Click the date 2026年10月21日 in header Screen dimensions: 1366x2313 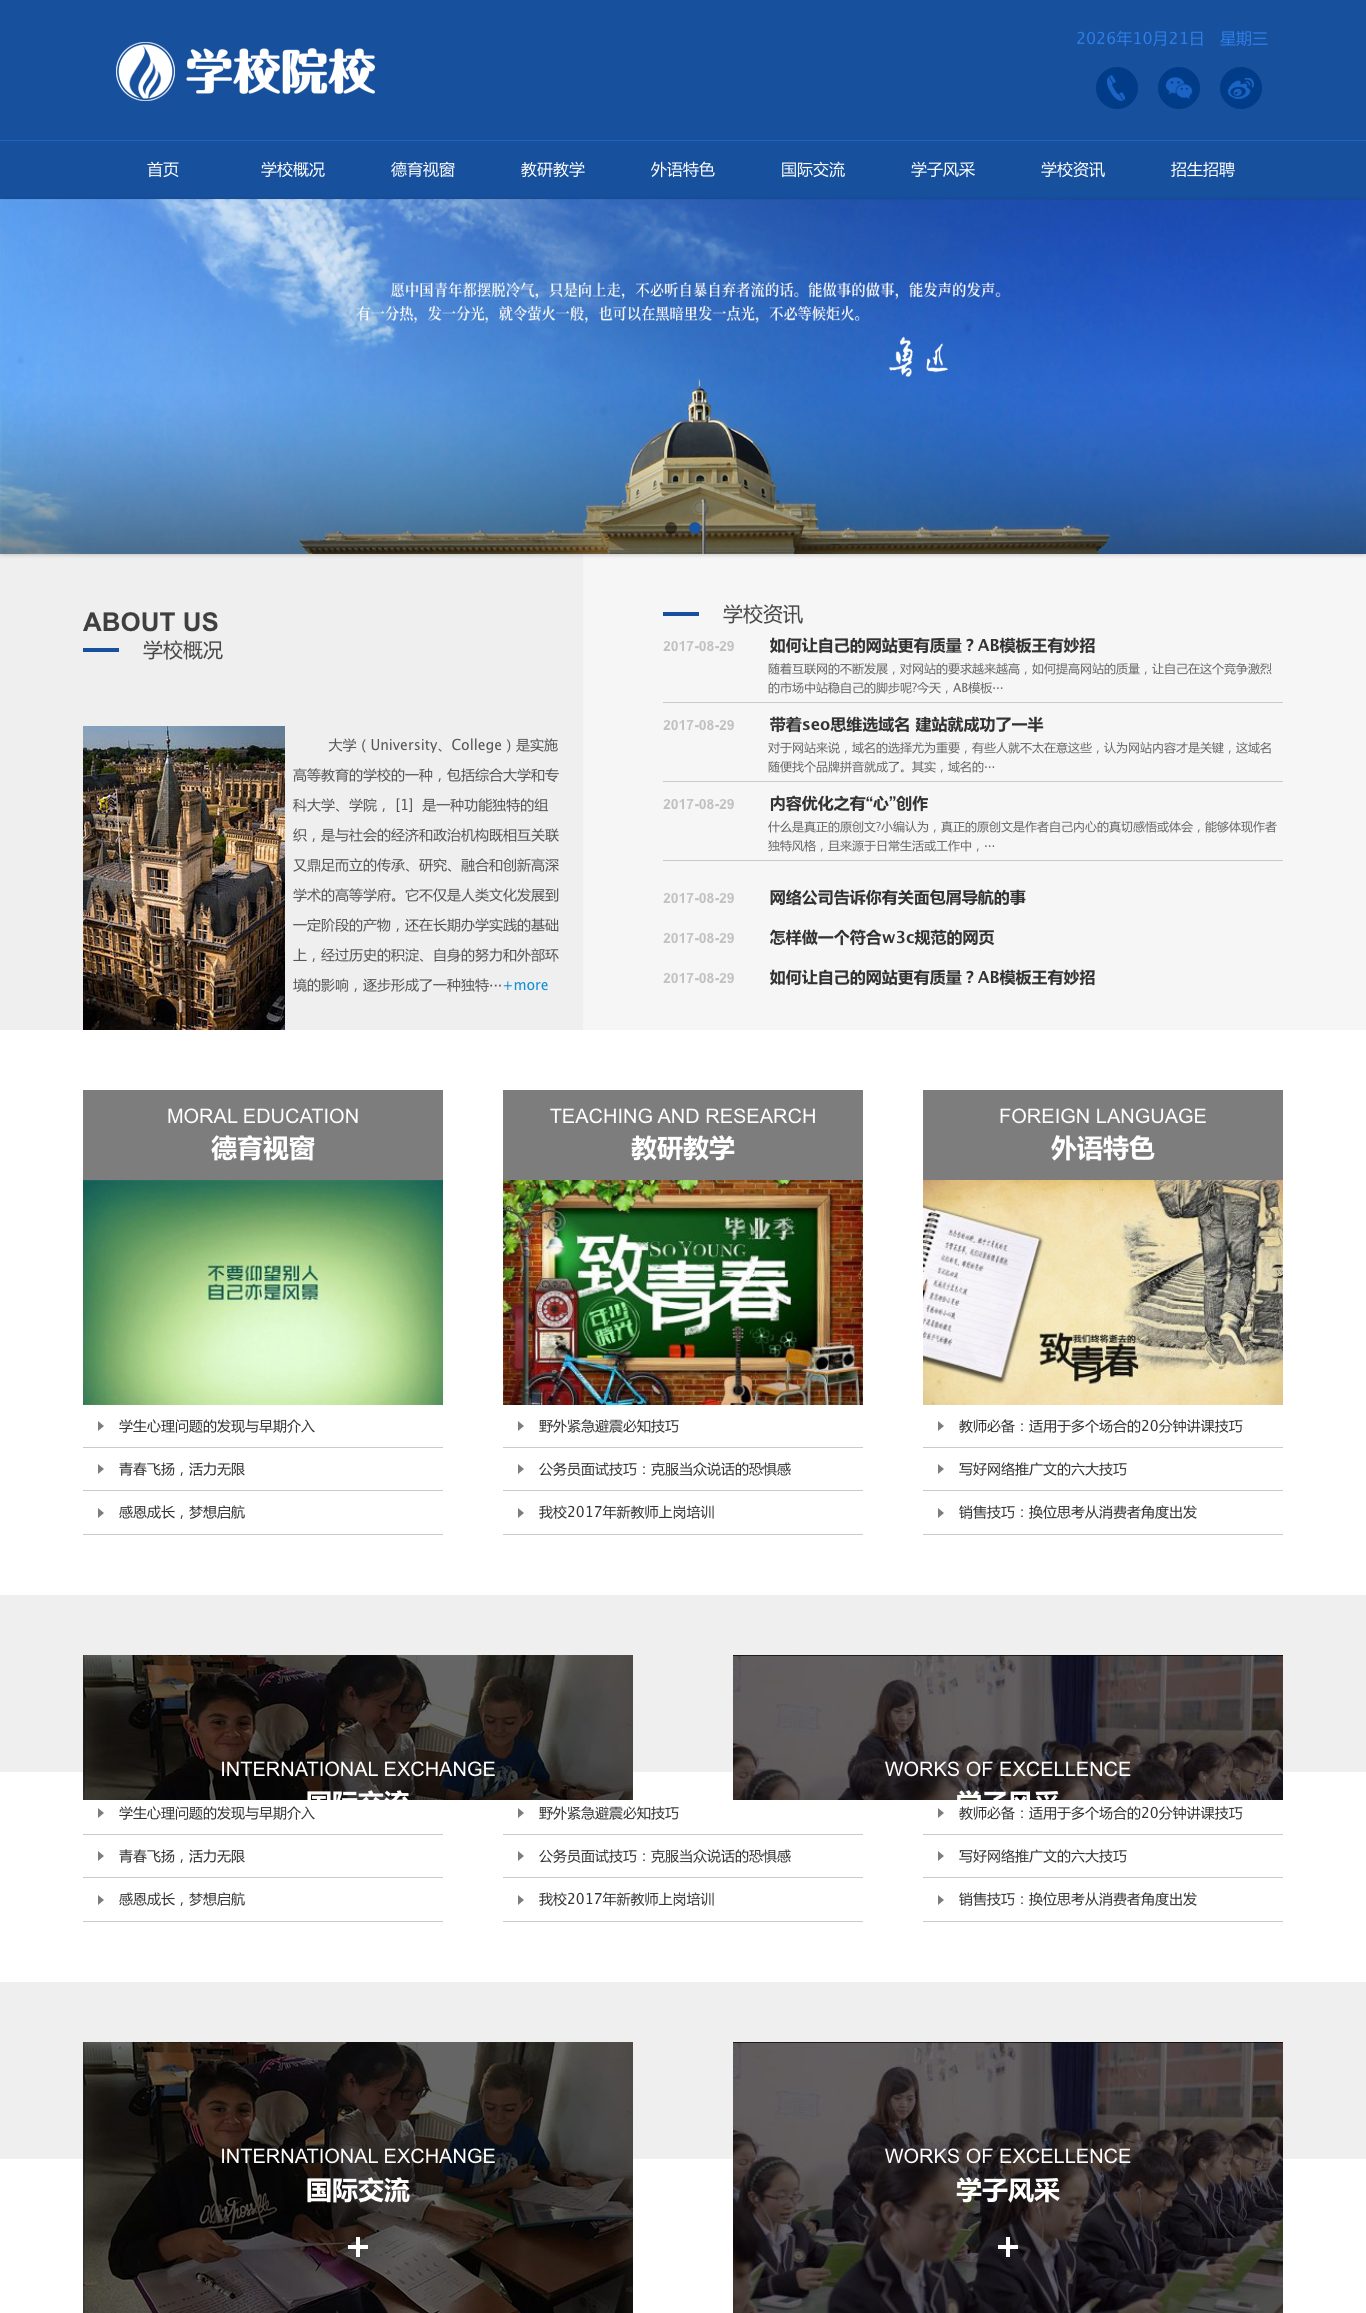tap(1140, 38)
